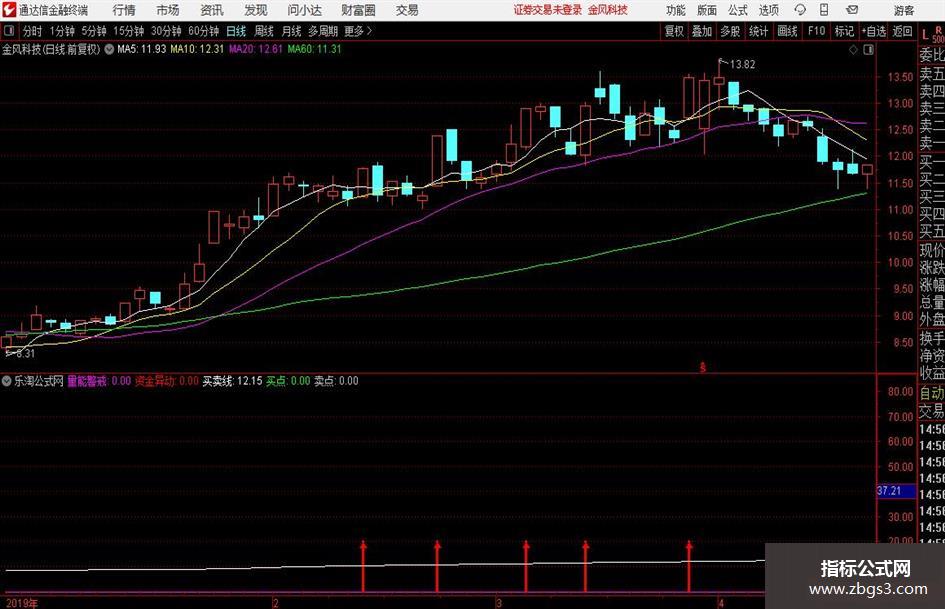Click the 量能警戒: 0.00 indicator value
The width and height of the screenshot is (945, 609).
(99, 381)
